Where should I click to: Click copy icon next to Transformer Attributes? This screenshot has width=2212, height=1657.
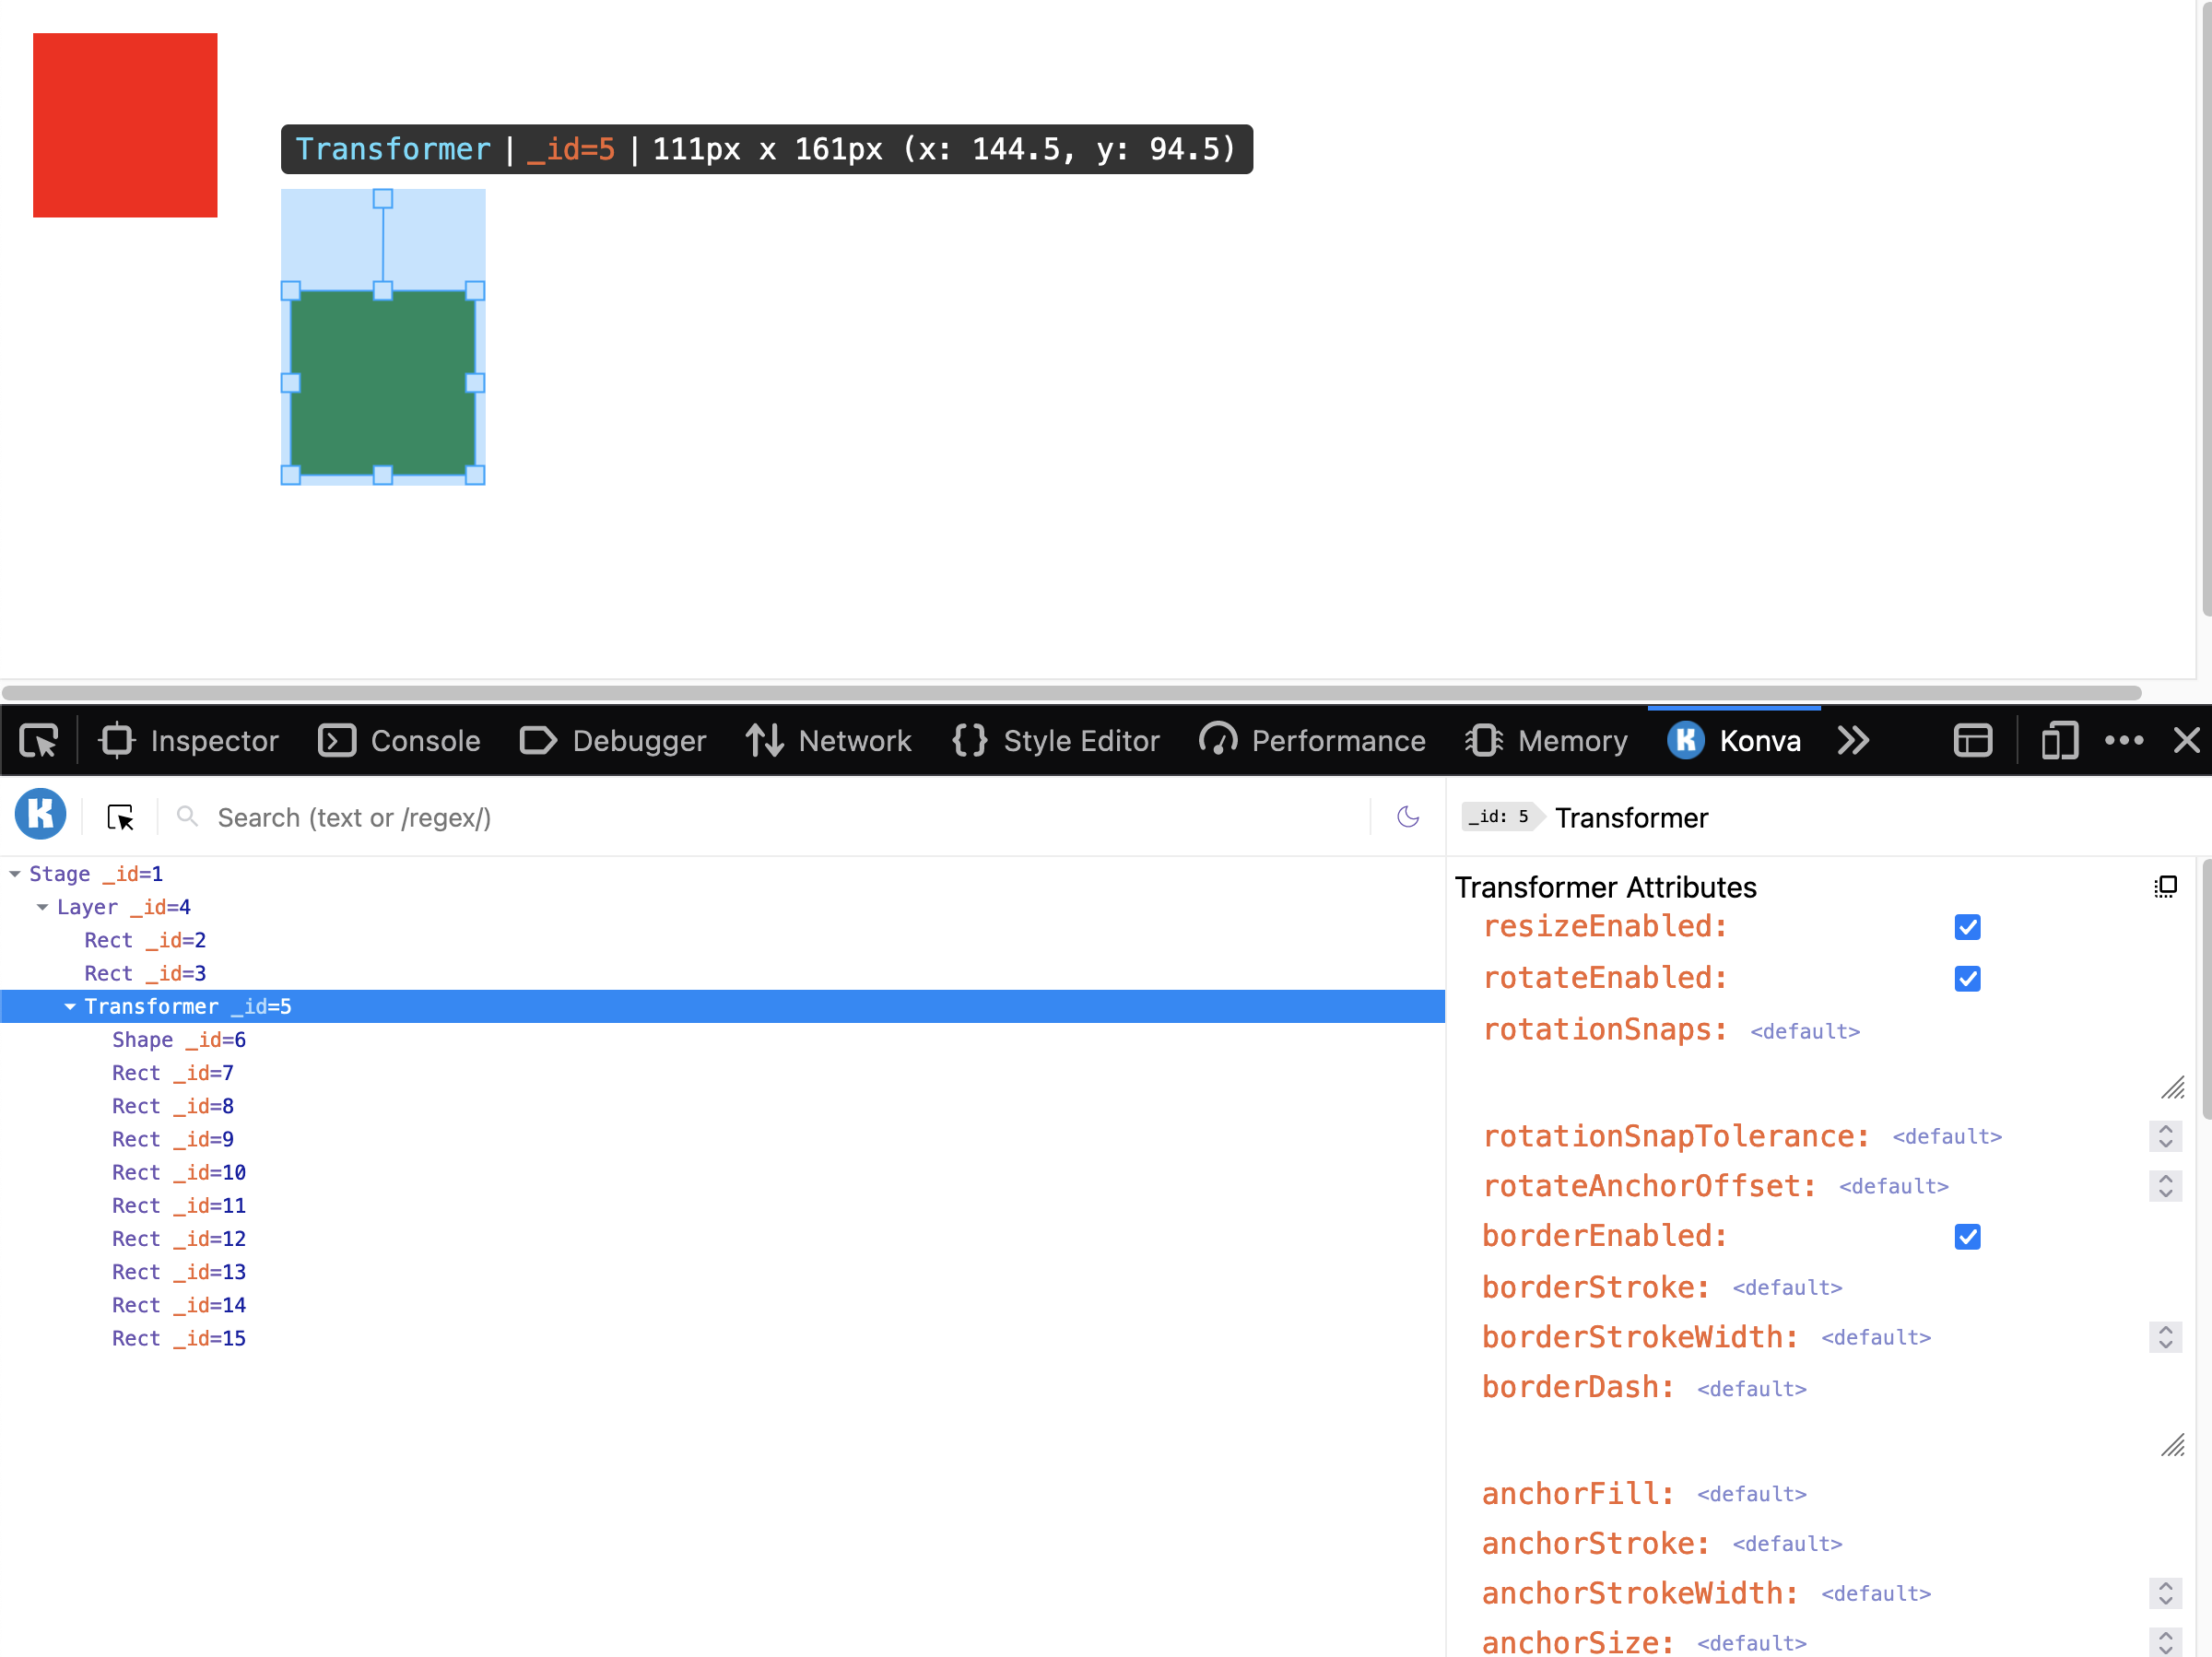click(x=2165, y=886)
